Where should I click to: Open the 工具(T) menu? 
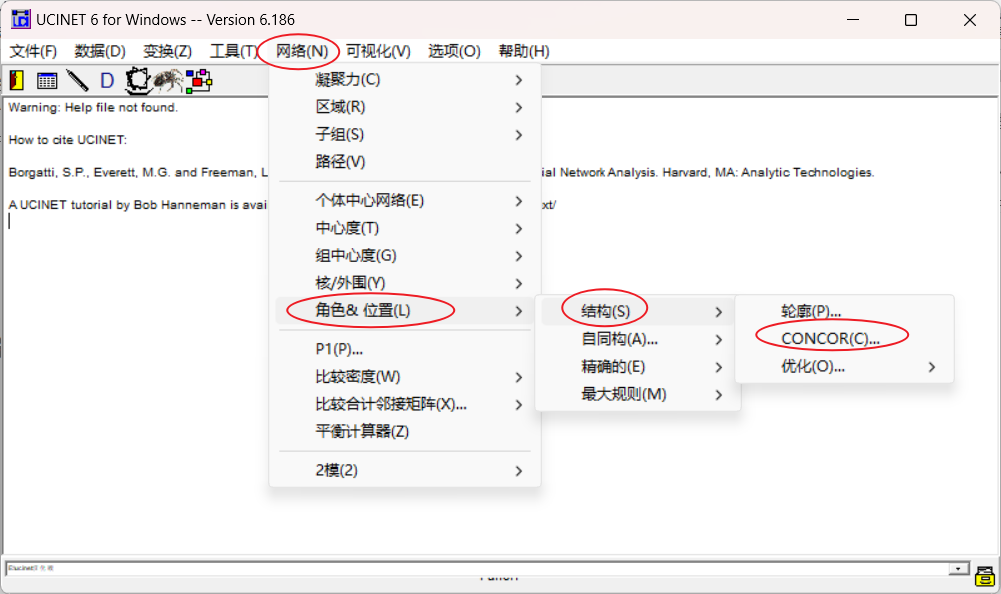pos(234,51)
